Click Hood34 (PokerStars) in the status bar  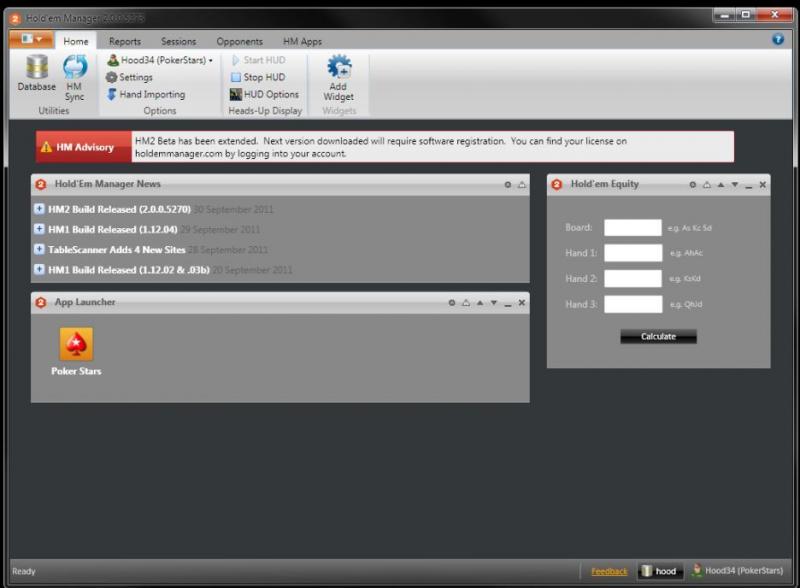[737, 571]
